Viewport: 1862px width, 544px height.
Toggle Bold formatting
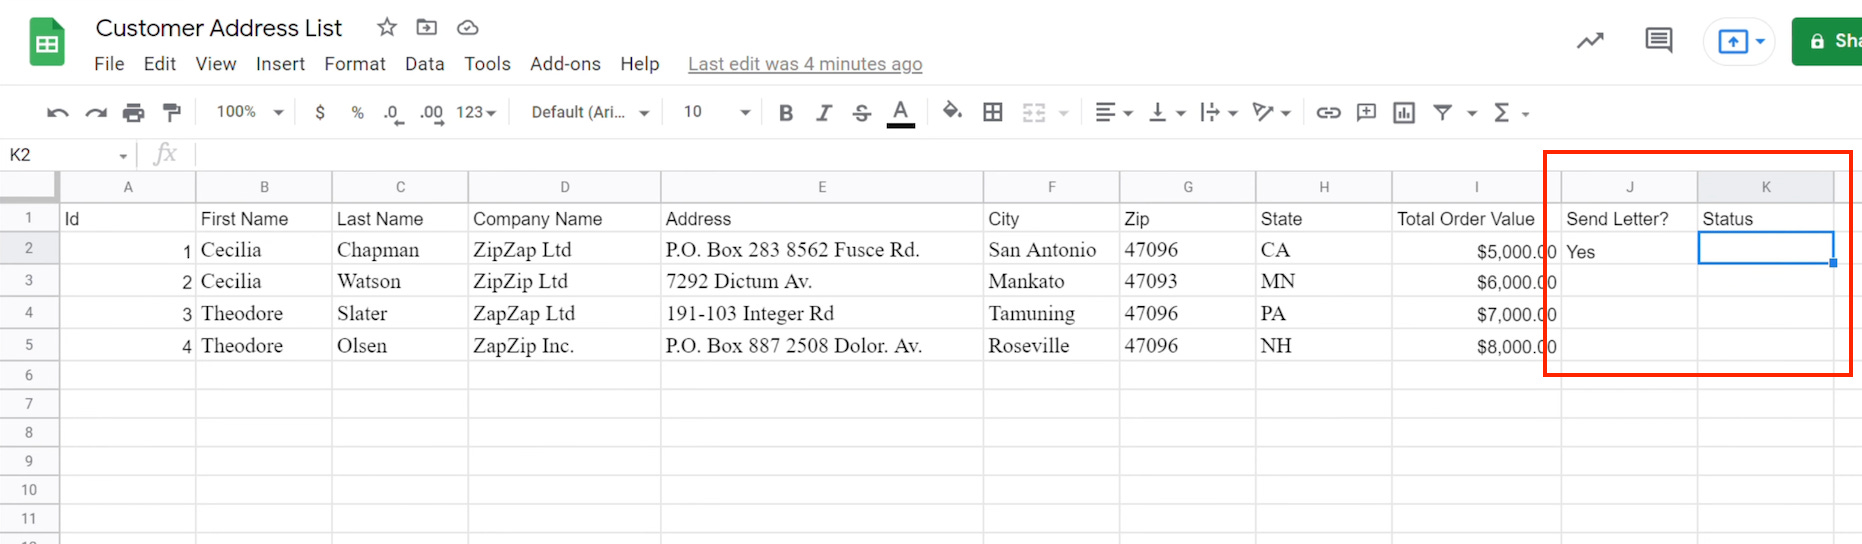tap(786, 113)
